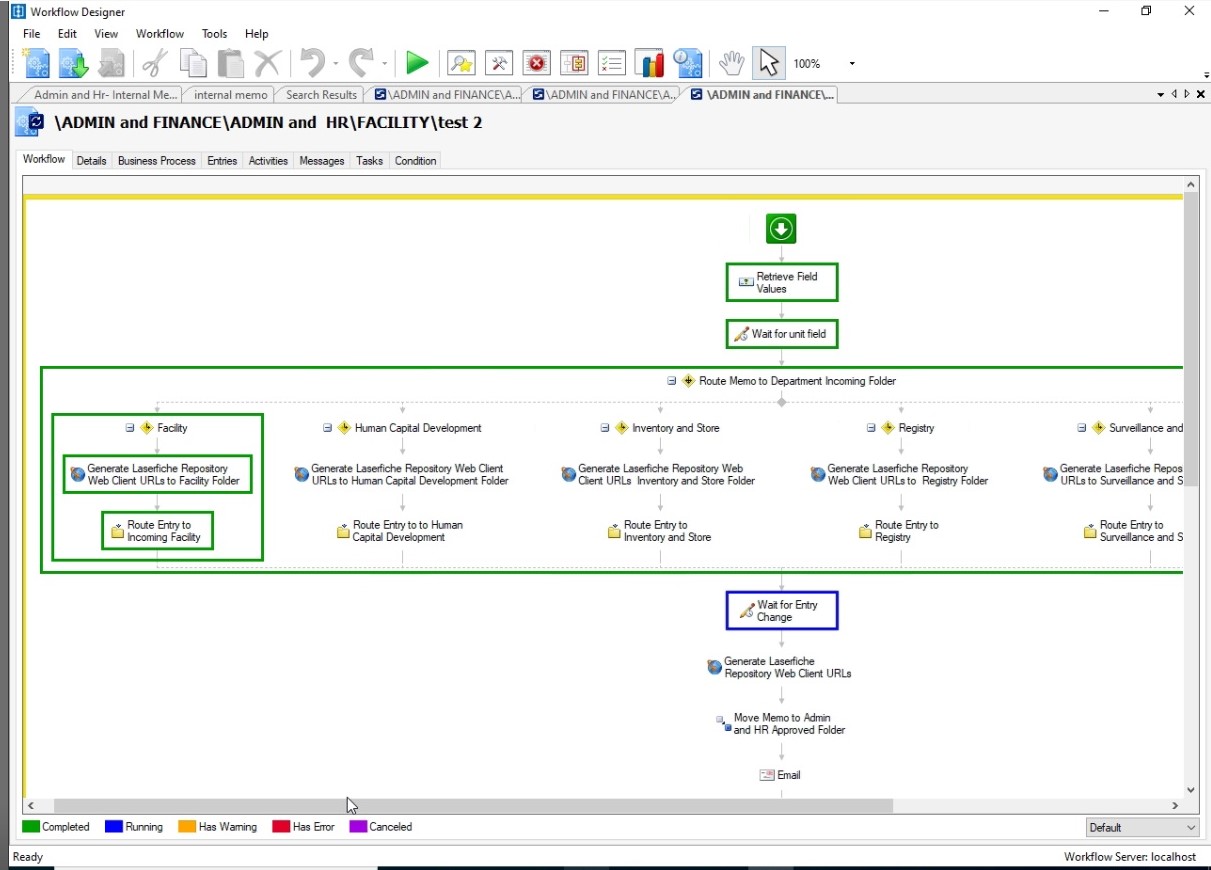
Task: Click the checklist toolbar icon
Action: [612, 63]
